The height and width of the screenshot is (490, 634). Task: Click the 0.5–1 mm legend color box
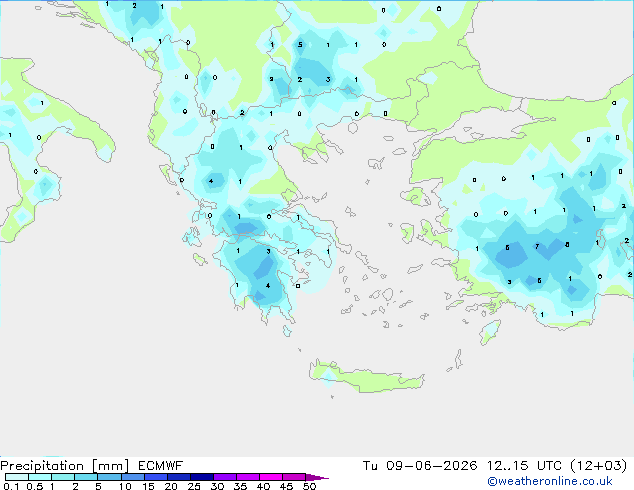tap(40, 477)
